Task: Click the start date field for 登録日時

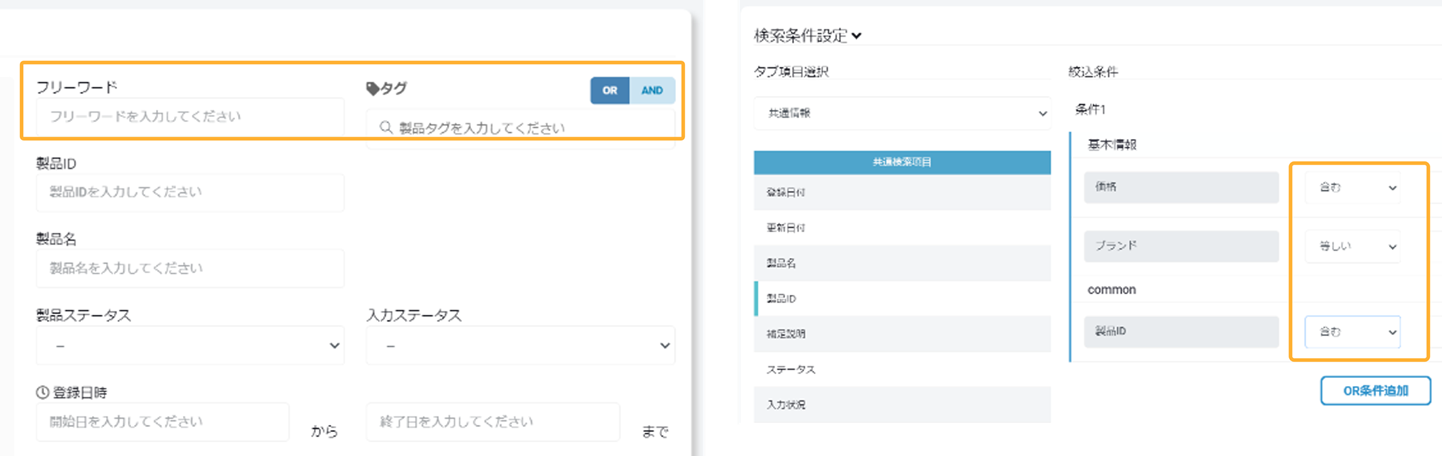Action: point(162,422)
